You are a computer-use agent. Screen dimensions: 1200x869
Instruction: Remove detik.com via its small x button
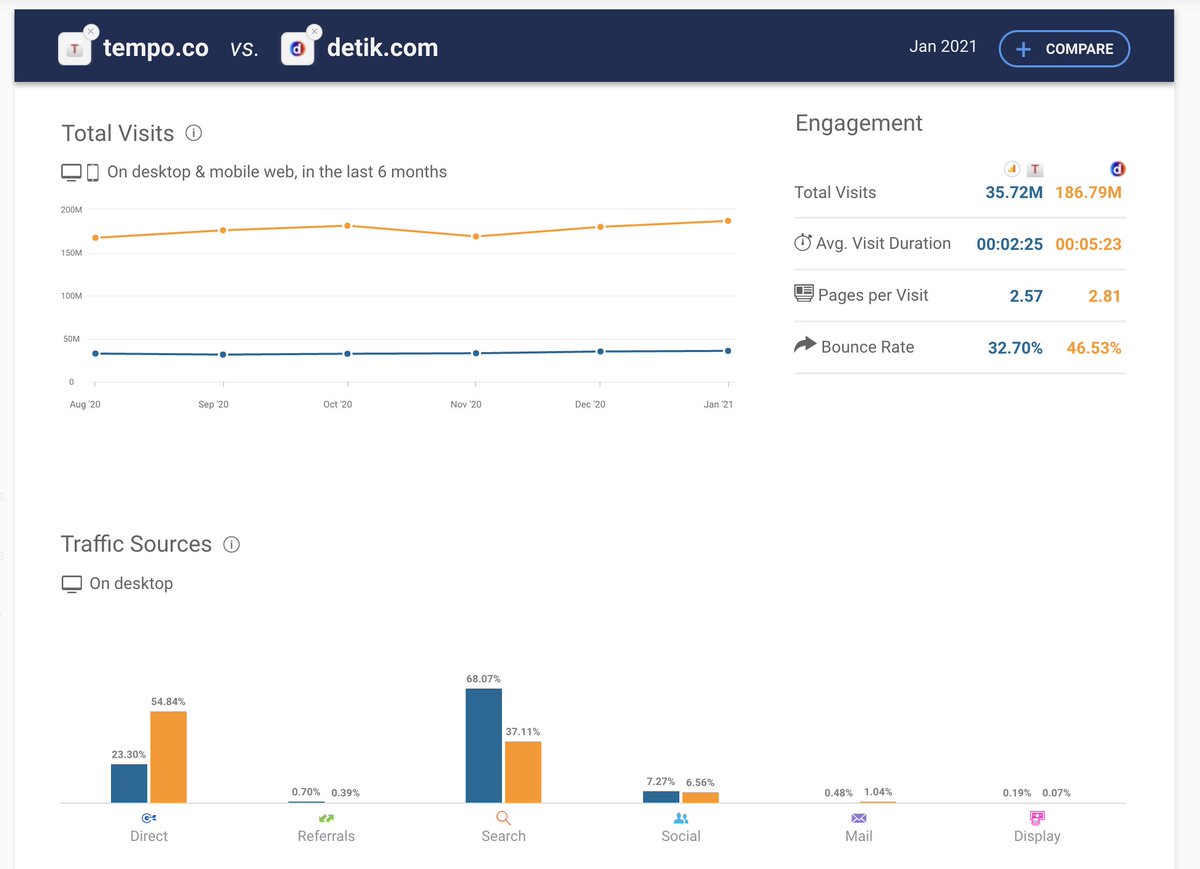pos(314,32)
